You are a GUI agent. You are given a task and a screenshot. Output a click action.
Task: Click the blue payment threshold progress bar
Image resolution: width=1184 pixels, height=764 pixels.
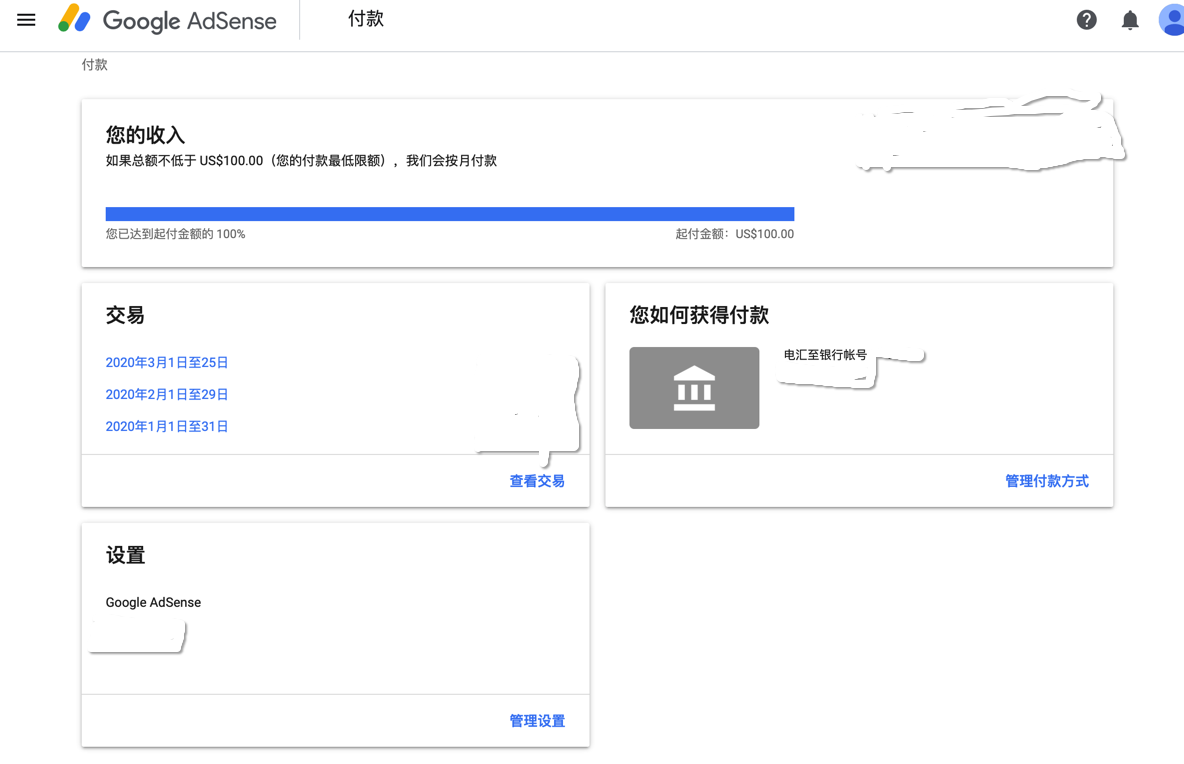coord(450,214)
